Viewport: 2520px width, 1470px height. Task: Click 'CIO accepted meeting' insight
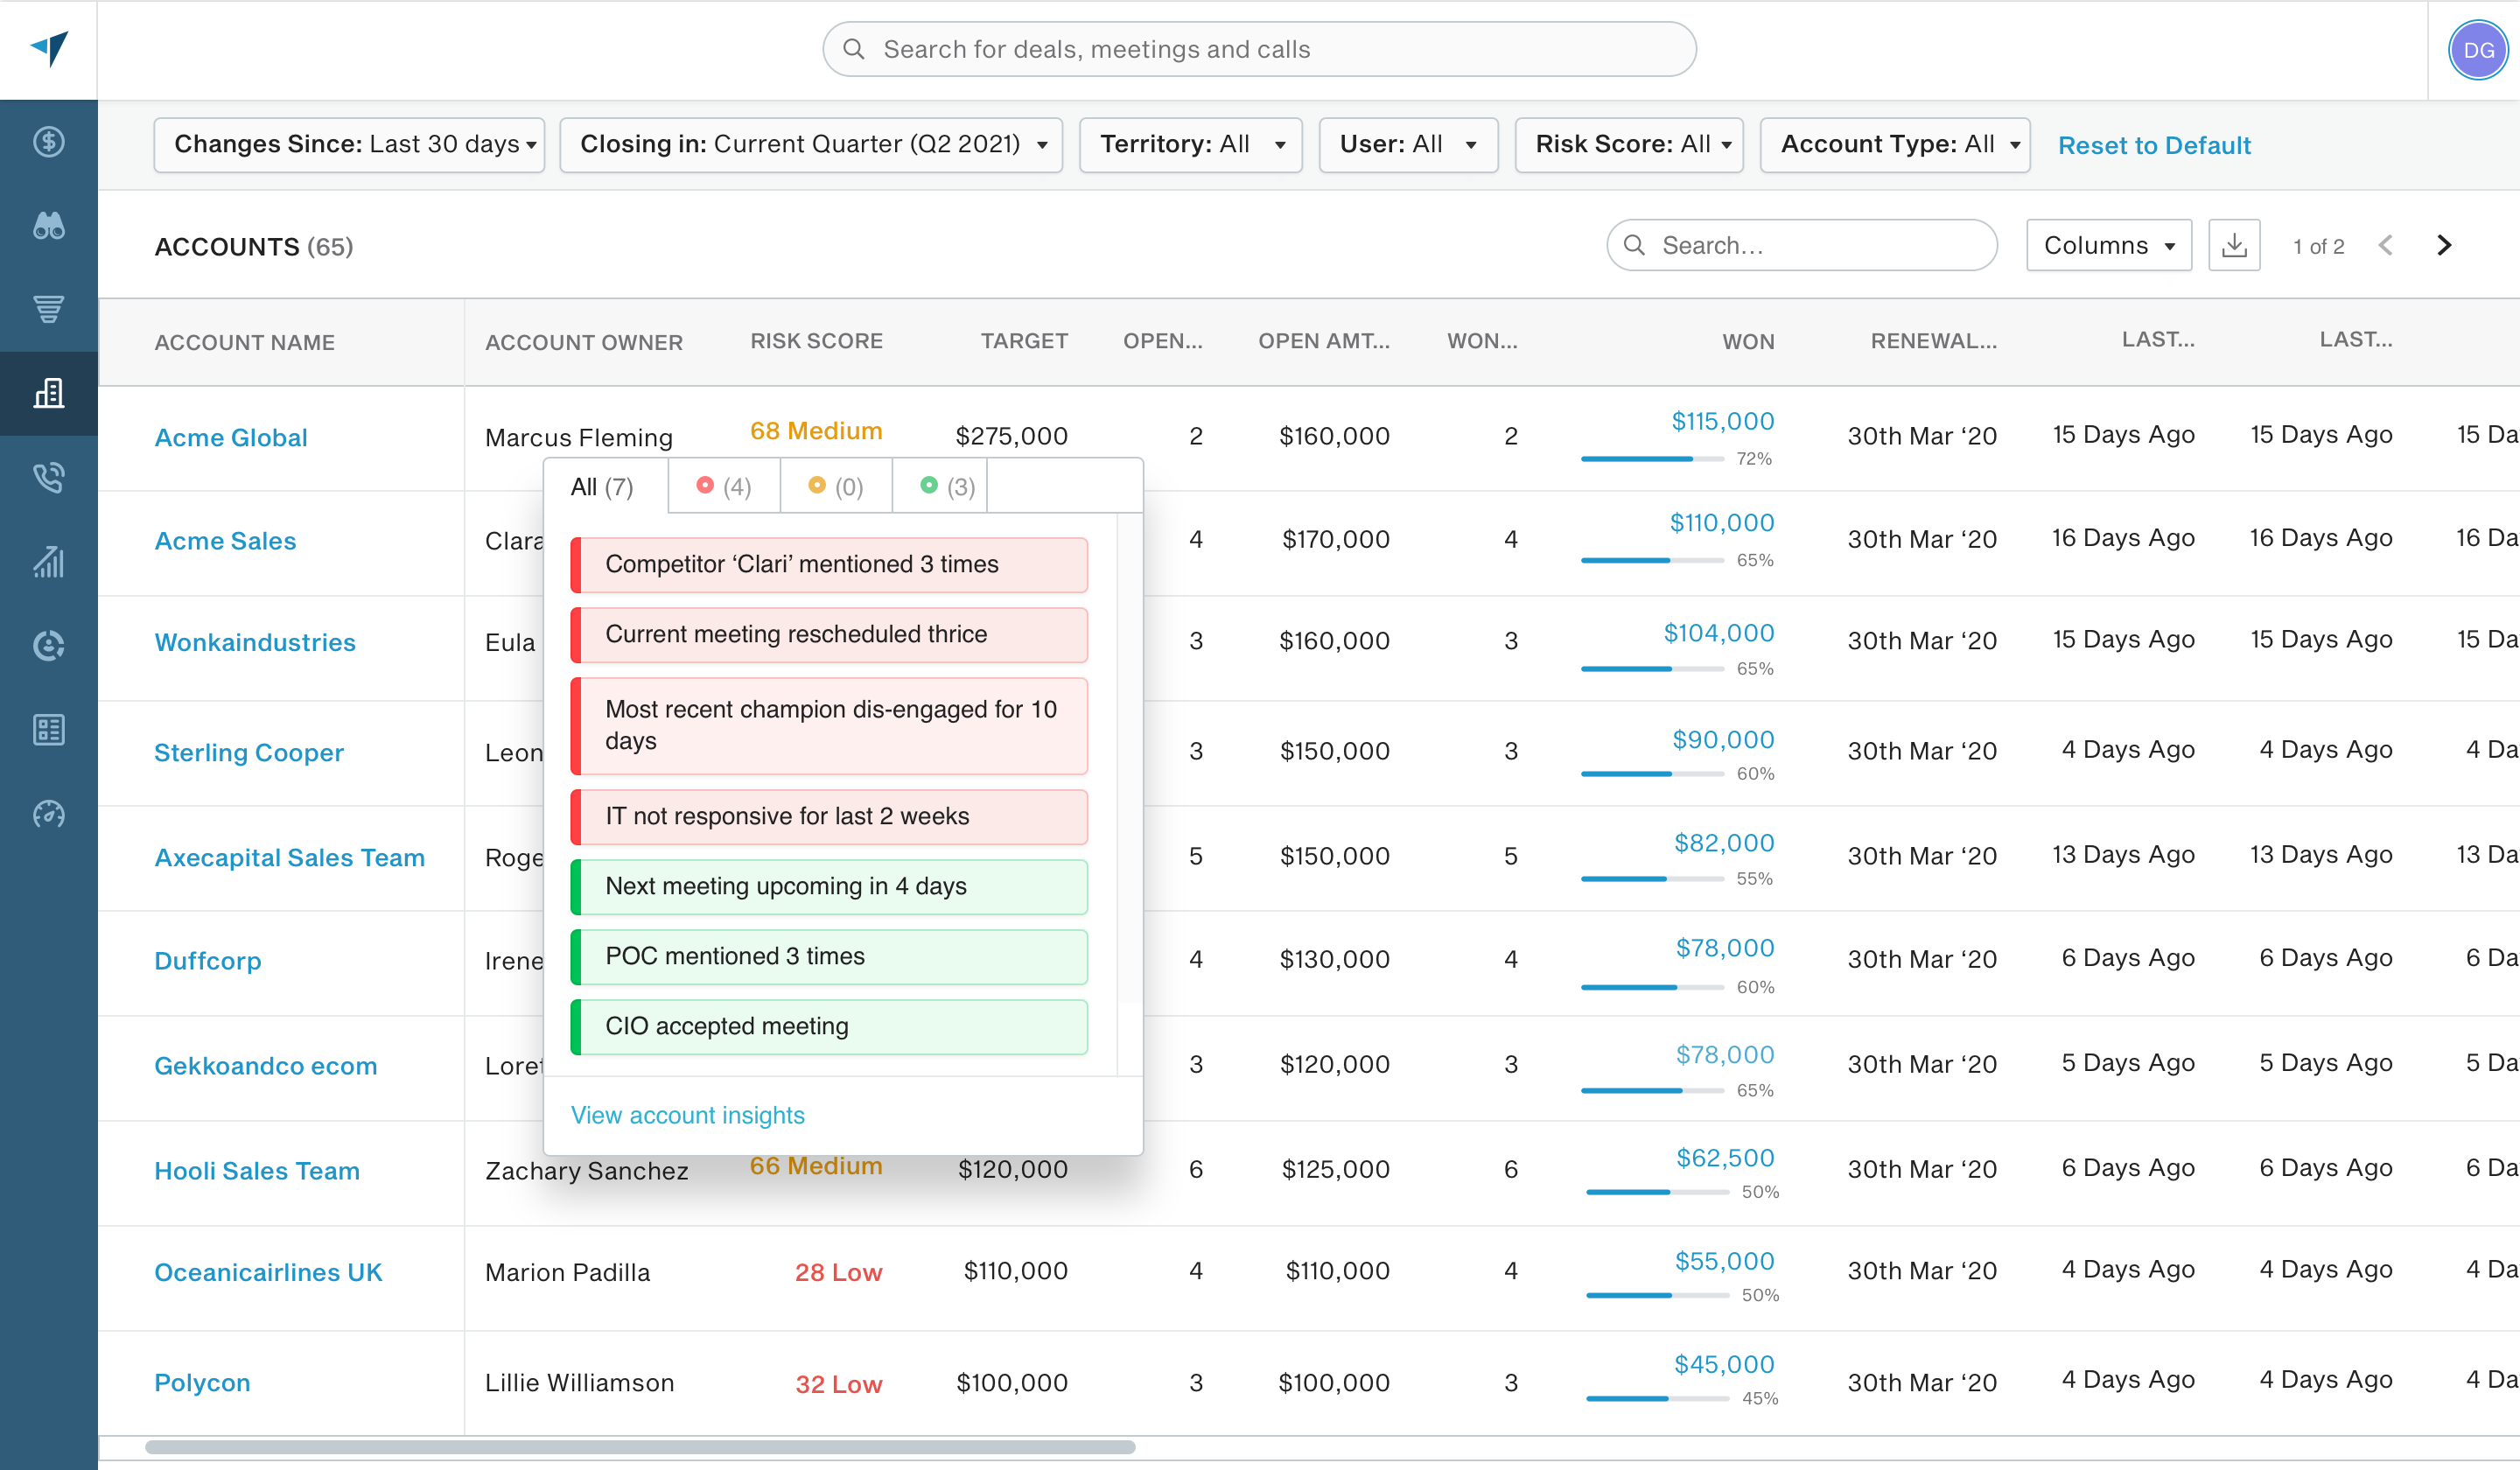click(x=829, y=1027)
